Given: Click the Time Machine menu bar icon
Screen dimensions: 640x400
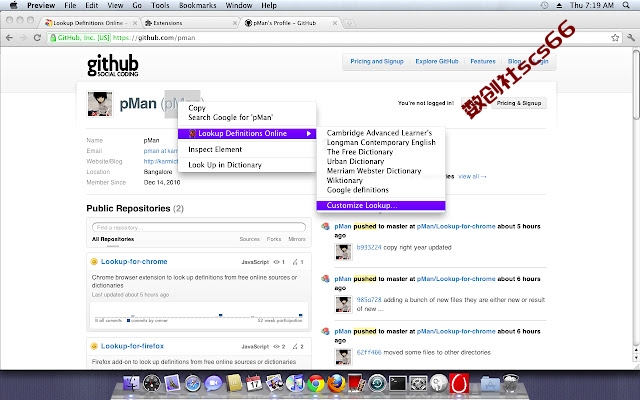Looking at the screenshot, I should [x=544, y=5].
